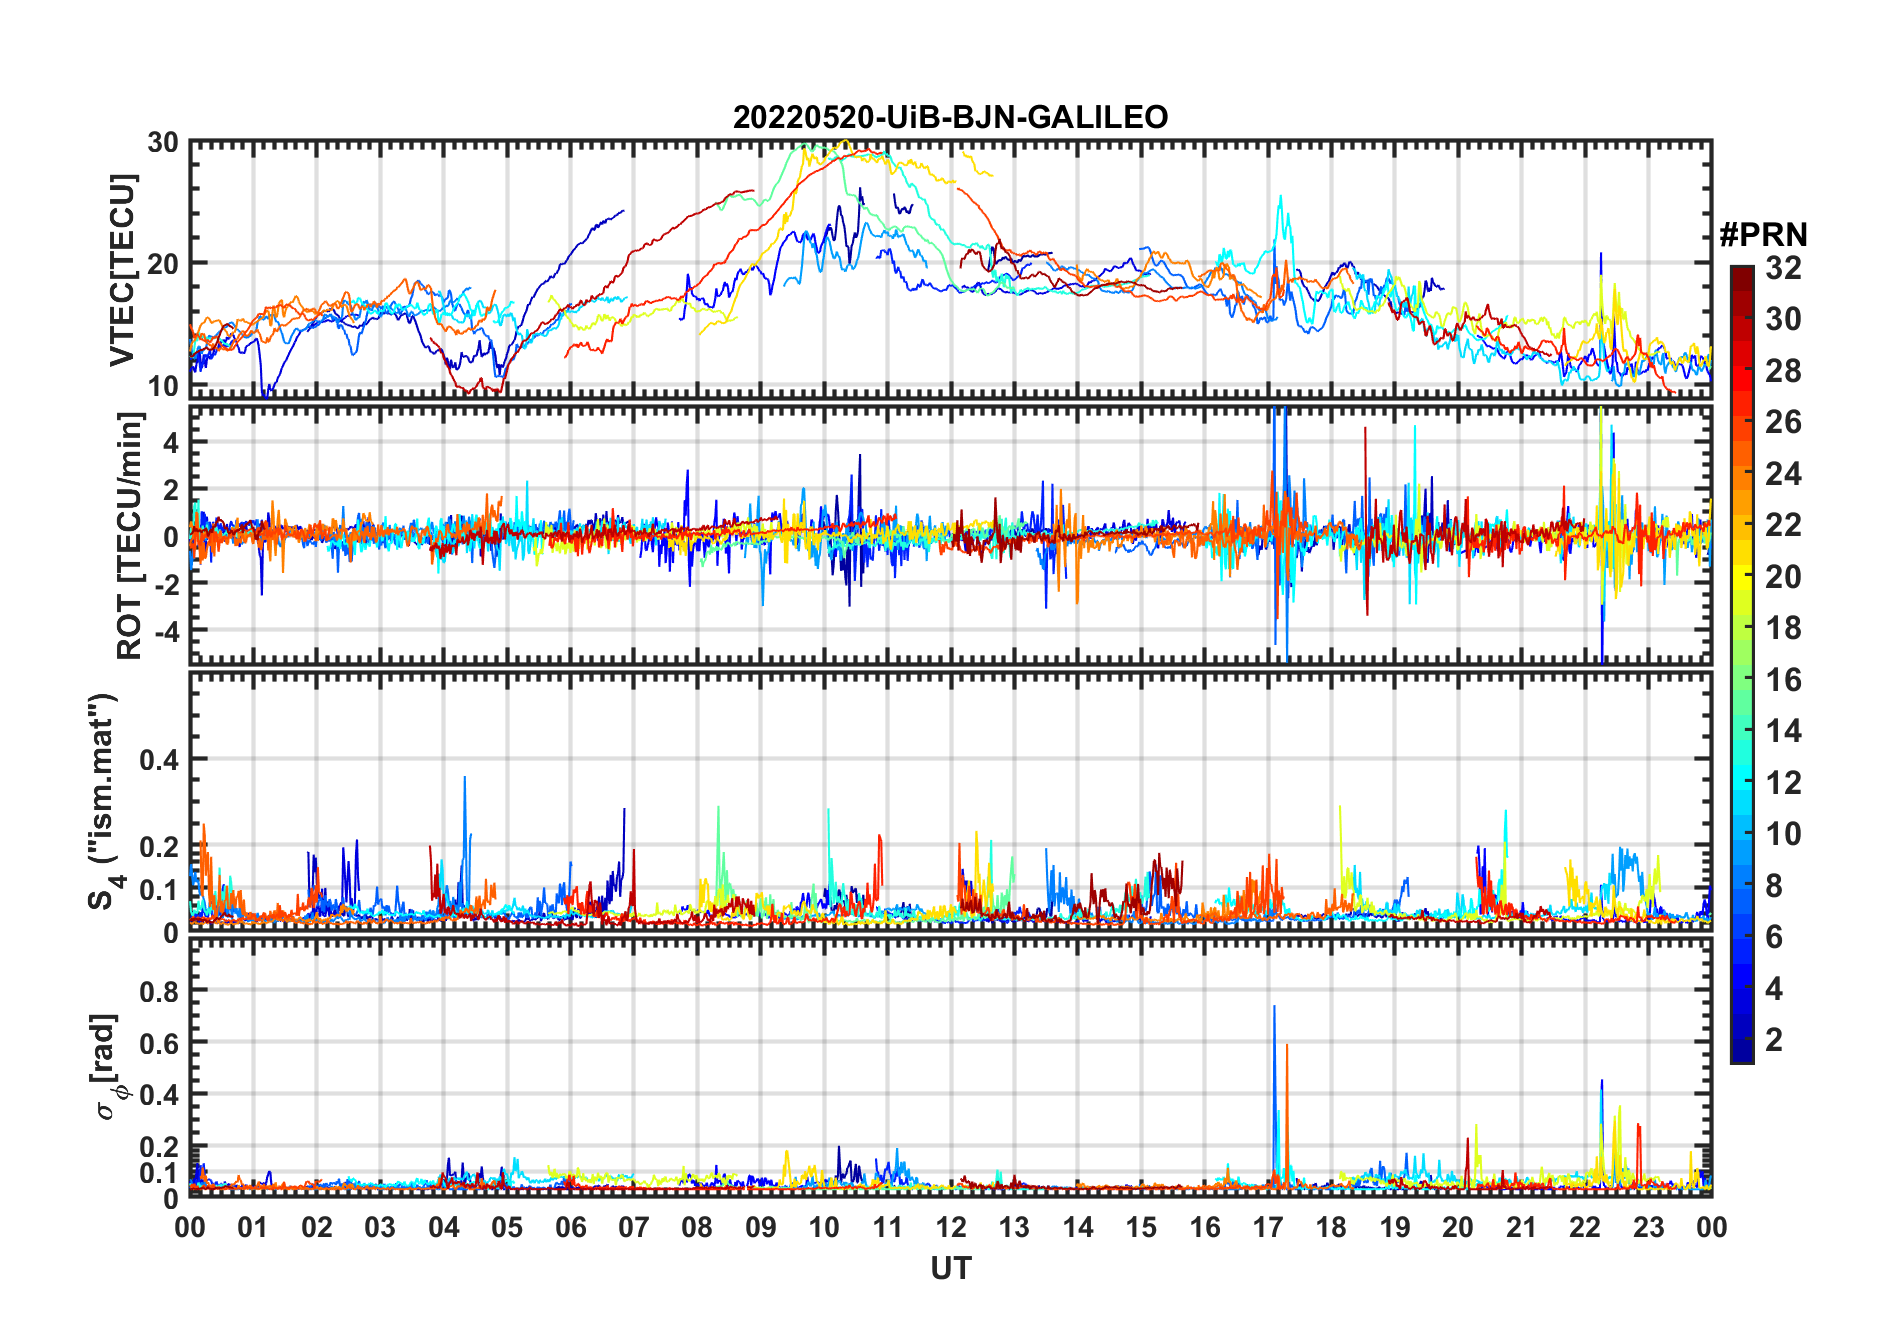Click the x-axis tick label 04
Viewport: 1902px width, 1330px height.
click(444, 1227)
